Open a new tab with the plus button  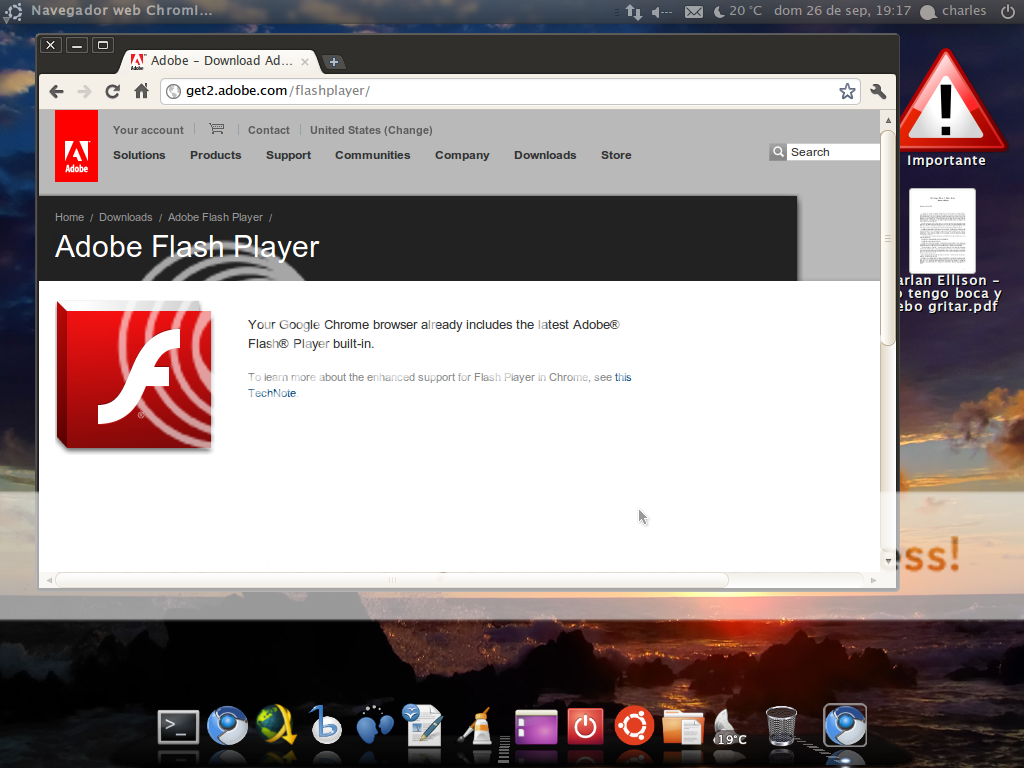click(334, 62)
